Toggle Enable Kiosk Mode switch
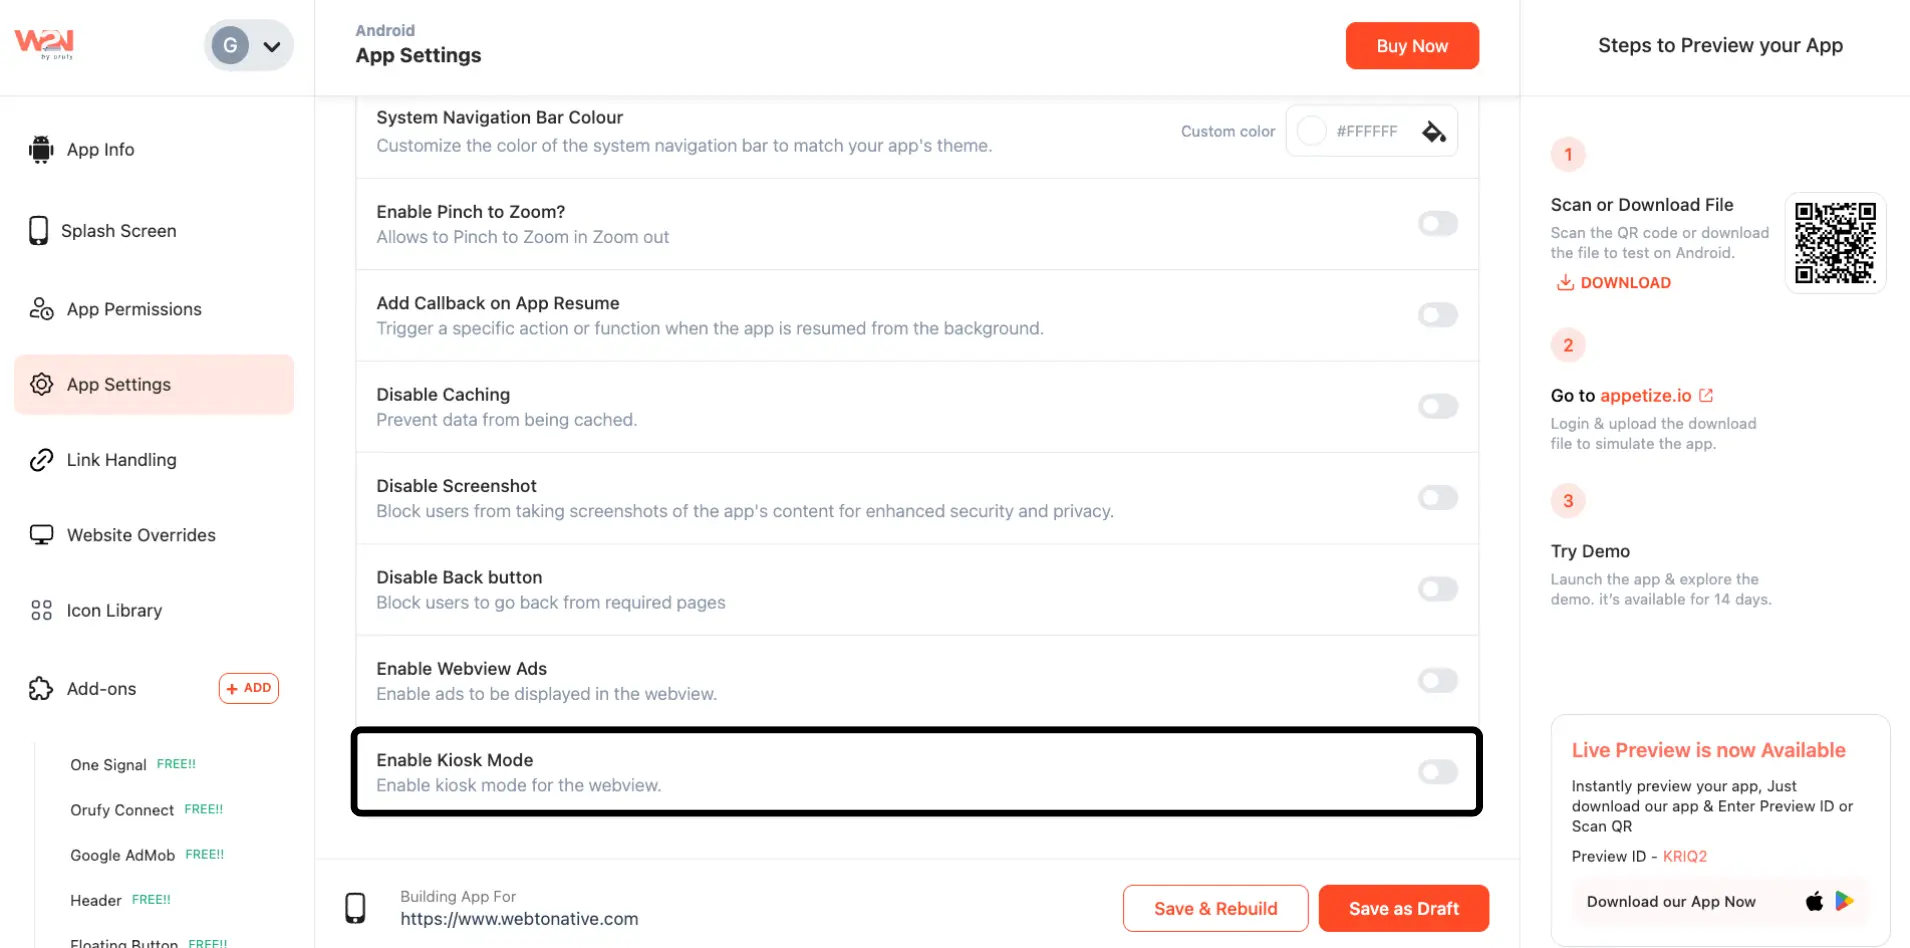Screen dimensions: 1910x948 click(x=1437, y=772)
